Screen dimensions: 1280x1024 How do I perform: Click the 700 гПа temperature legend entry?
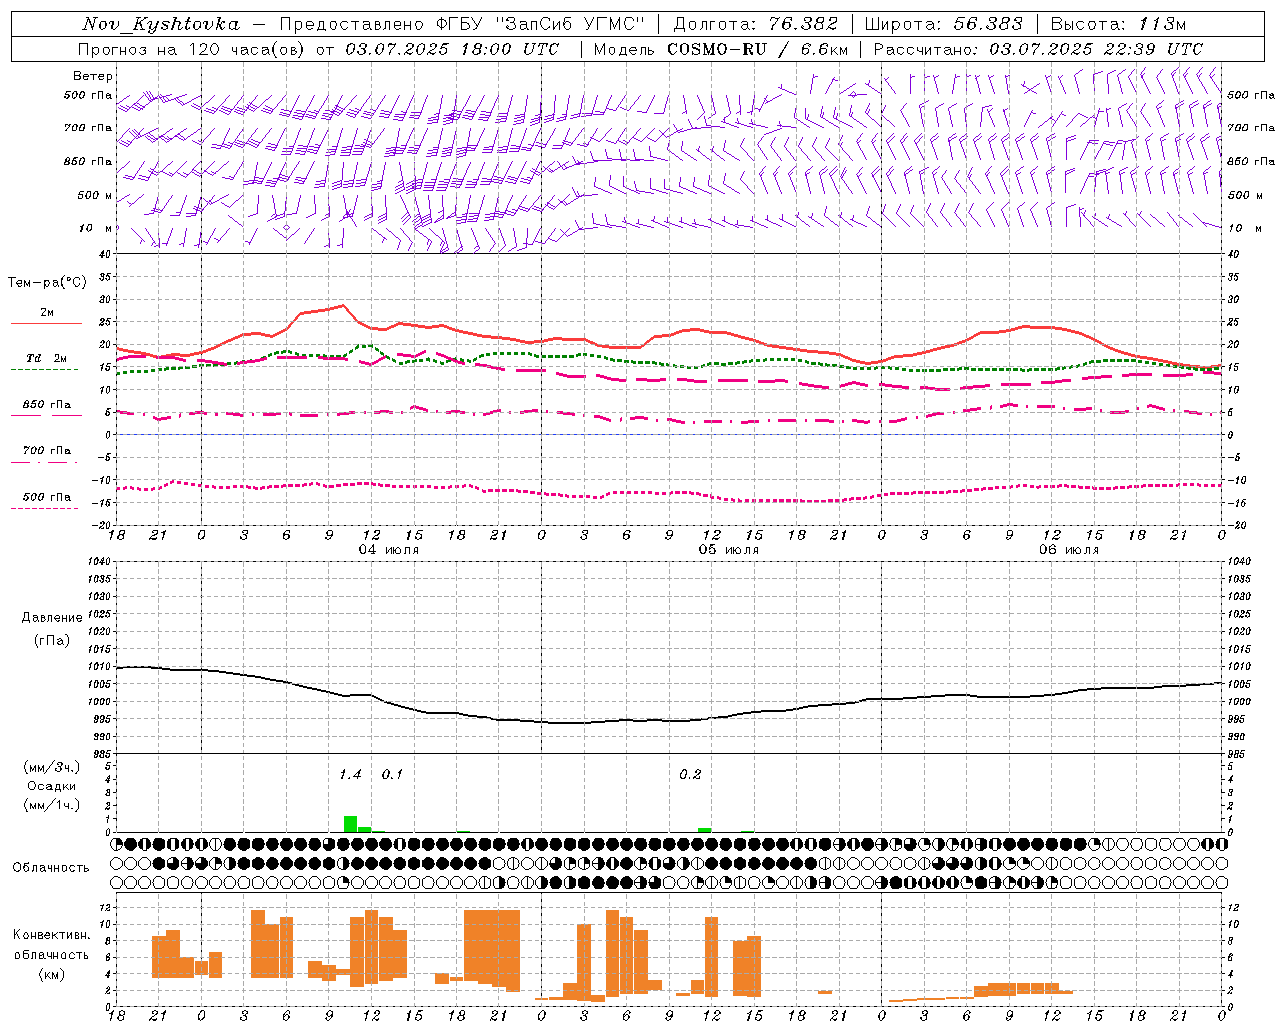pyautogui.click(x=46, y=453)
